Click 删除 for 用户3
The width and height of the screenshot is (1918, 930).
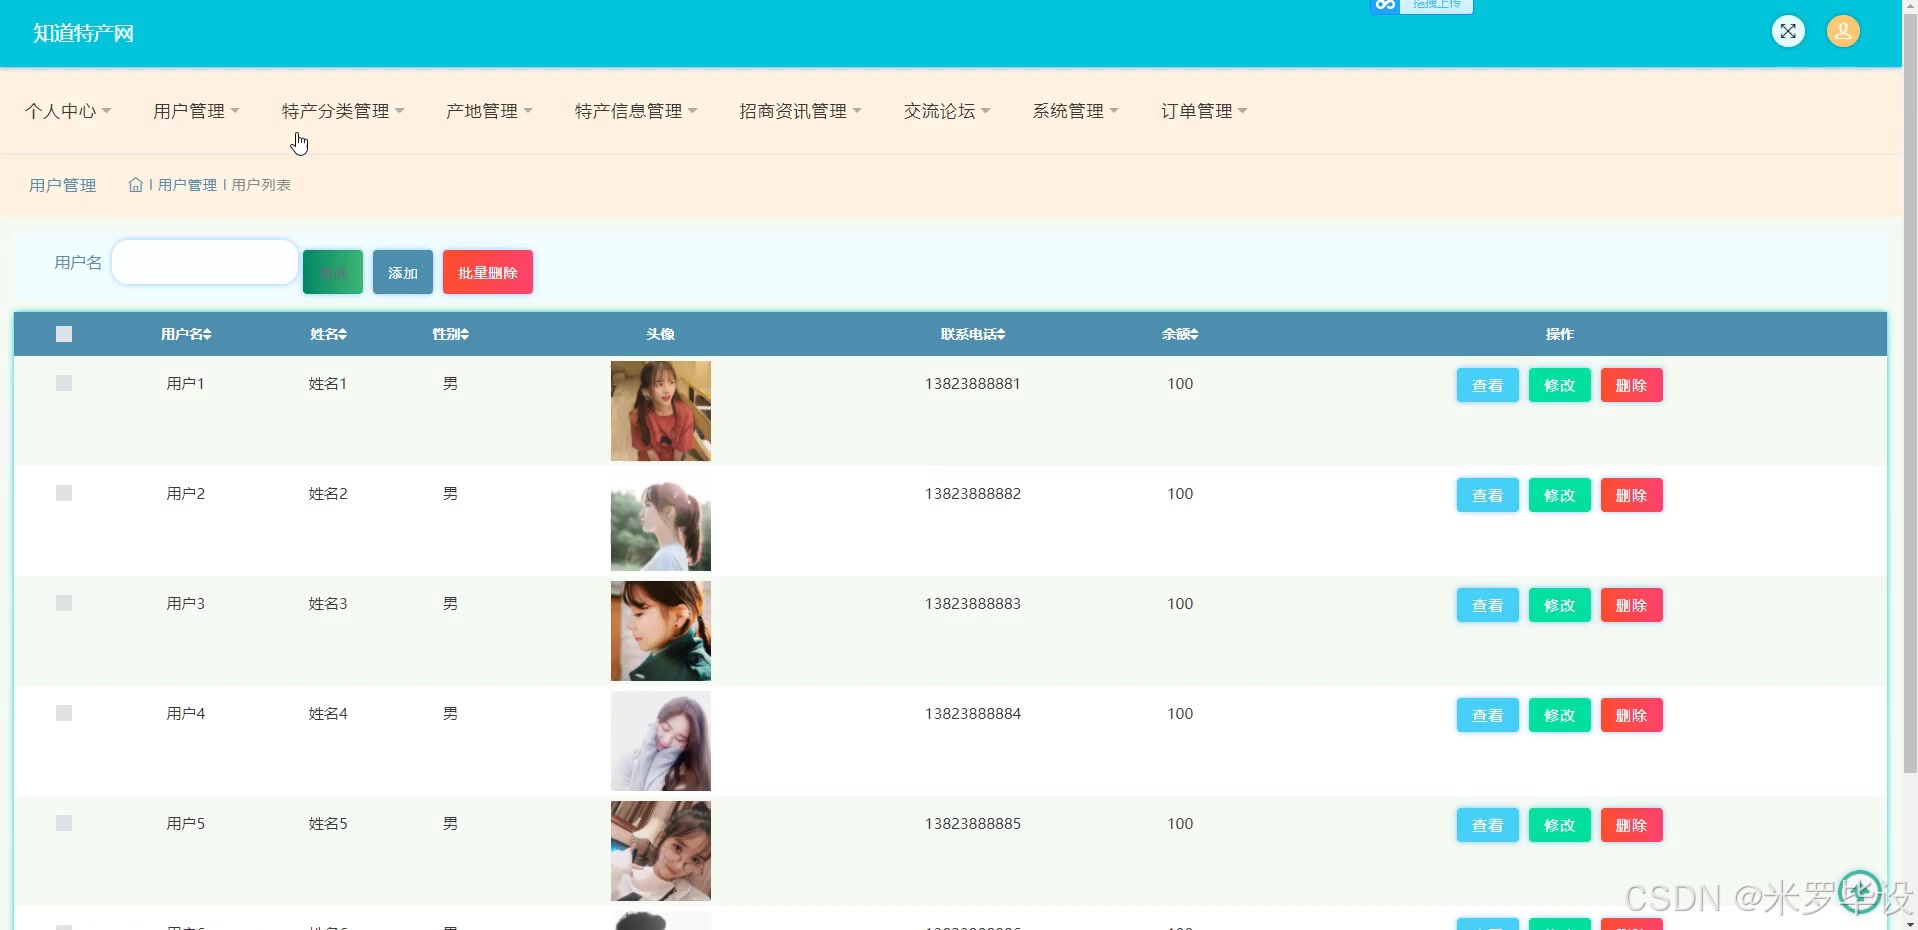1631,605
